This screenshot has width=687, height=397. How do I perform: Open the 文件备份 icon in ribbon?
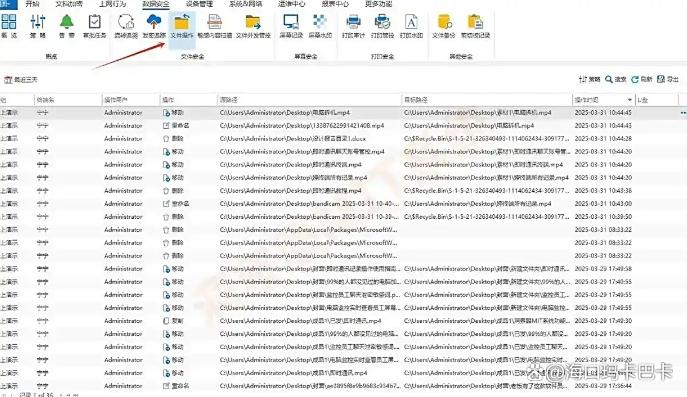(x=444, y=21)
